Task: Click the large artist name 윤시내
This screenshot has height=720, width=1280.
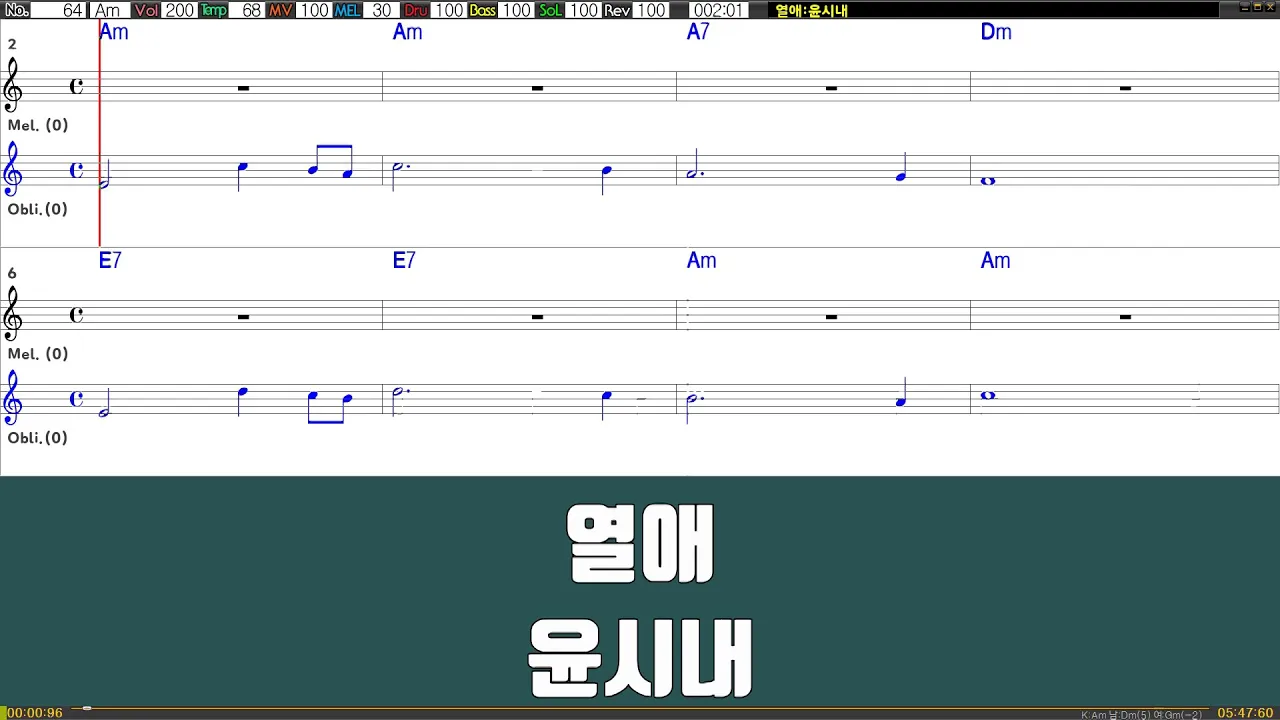Action: (640, 658)
